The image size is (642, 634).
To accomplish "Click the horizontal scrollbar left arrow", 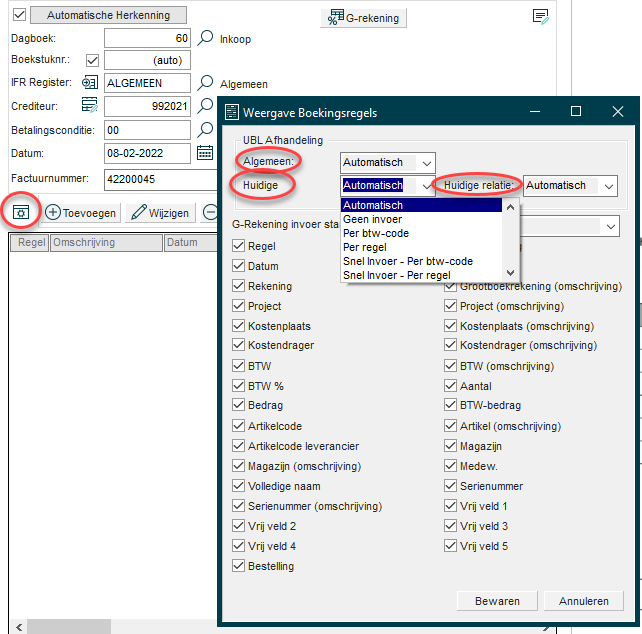I will 19,627.
